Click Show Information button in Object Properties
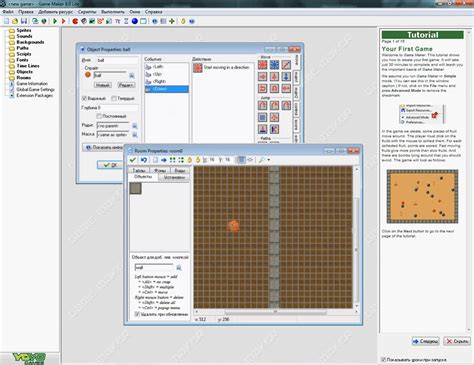The image size is (474, 365). [103, 147]
